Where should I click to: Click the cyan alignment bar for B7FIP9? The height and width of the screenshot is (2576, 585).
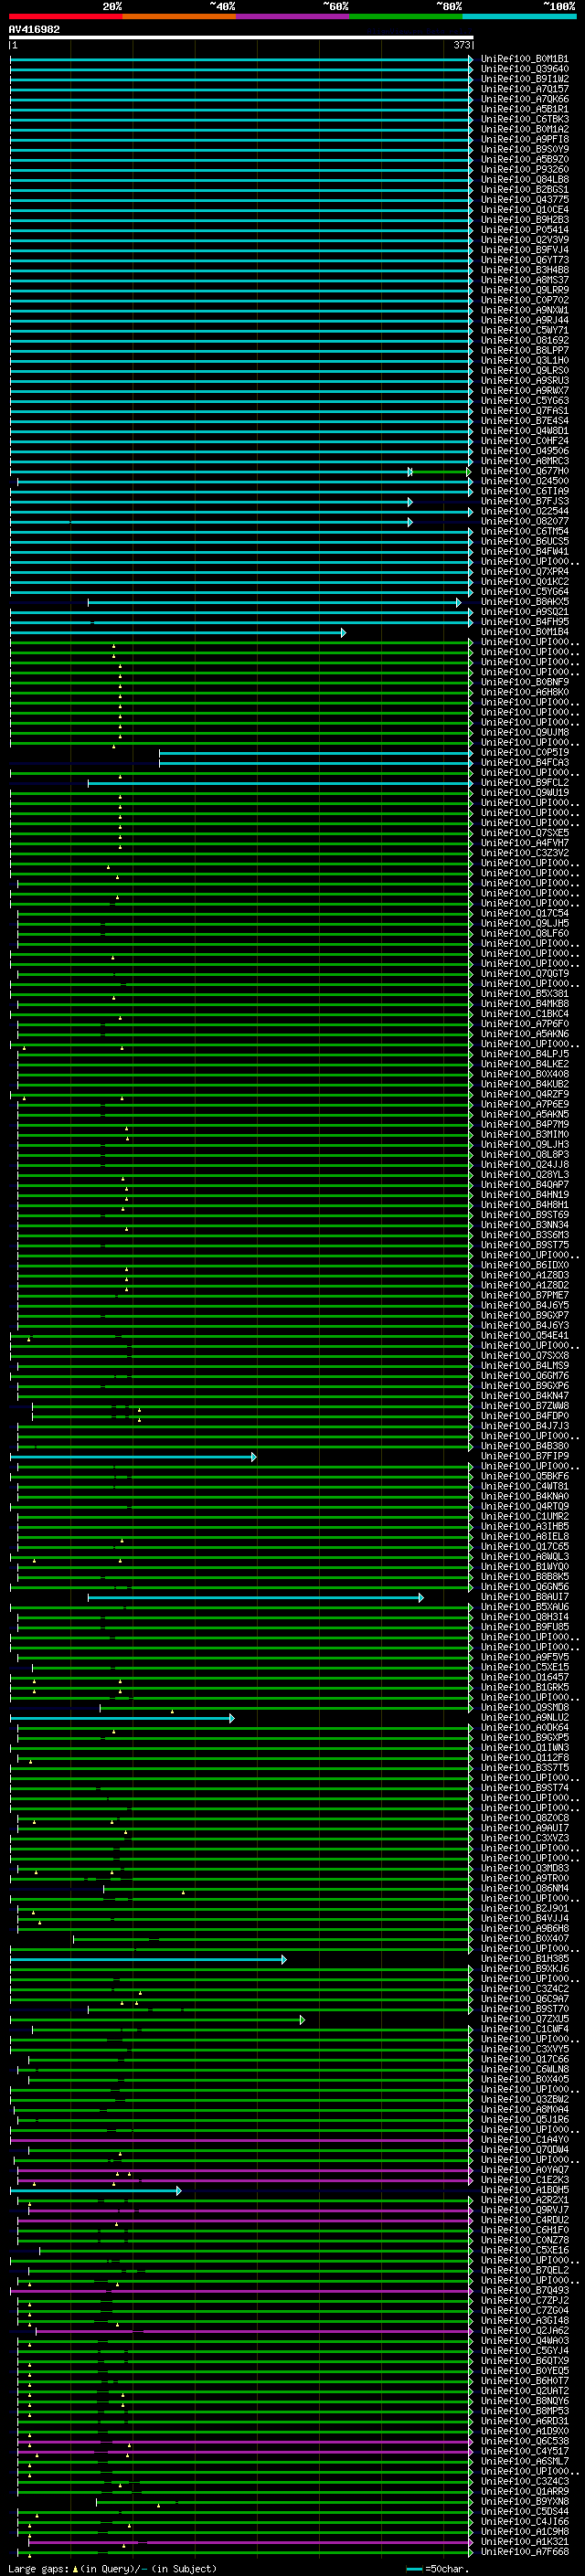point(133,1457)
